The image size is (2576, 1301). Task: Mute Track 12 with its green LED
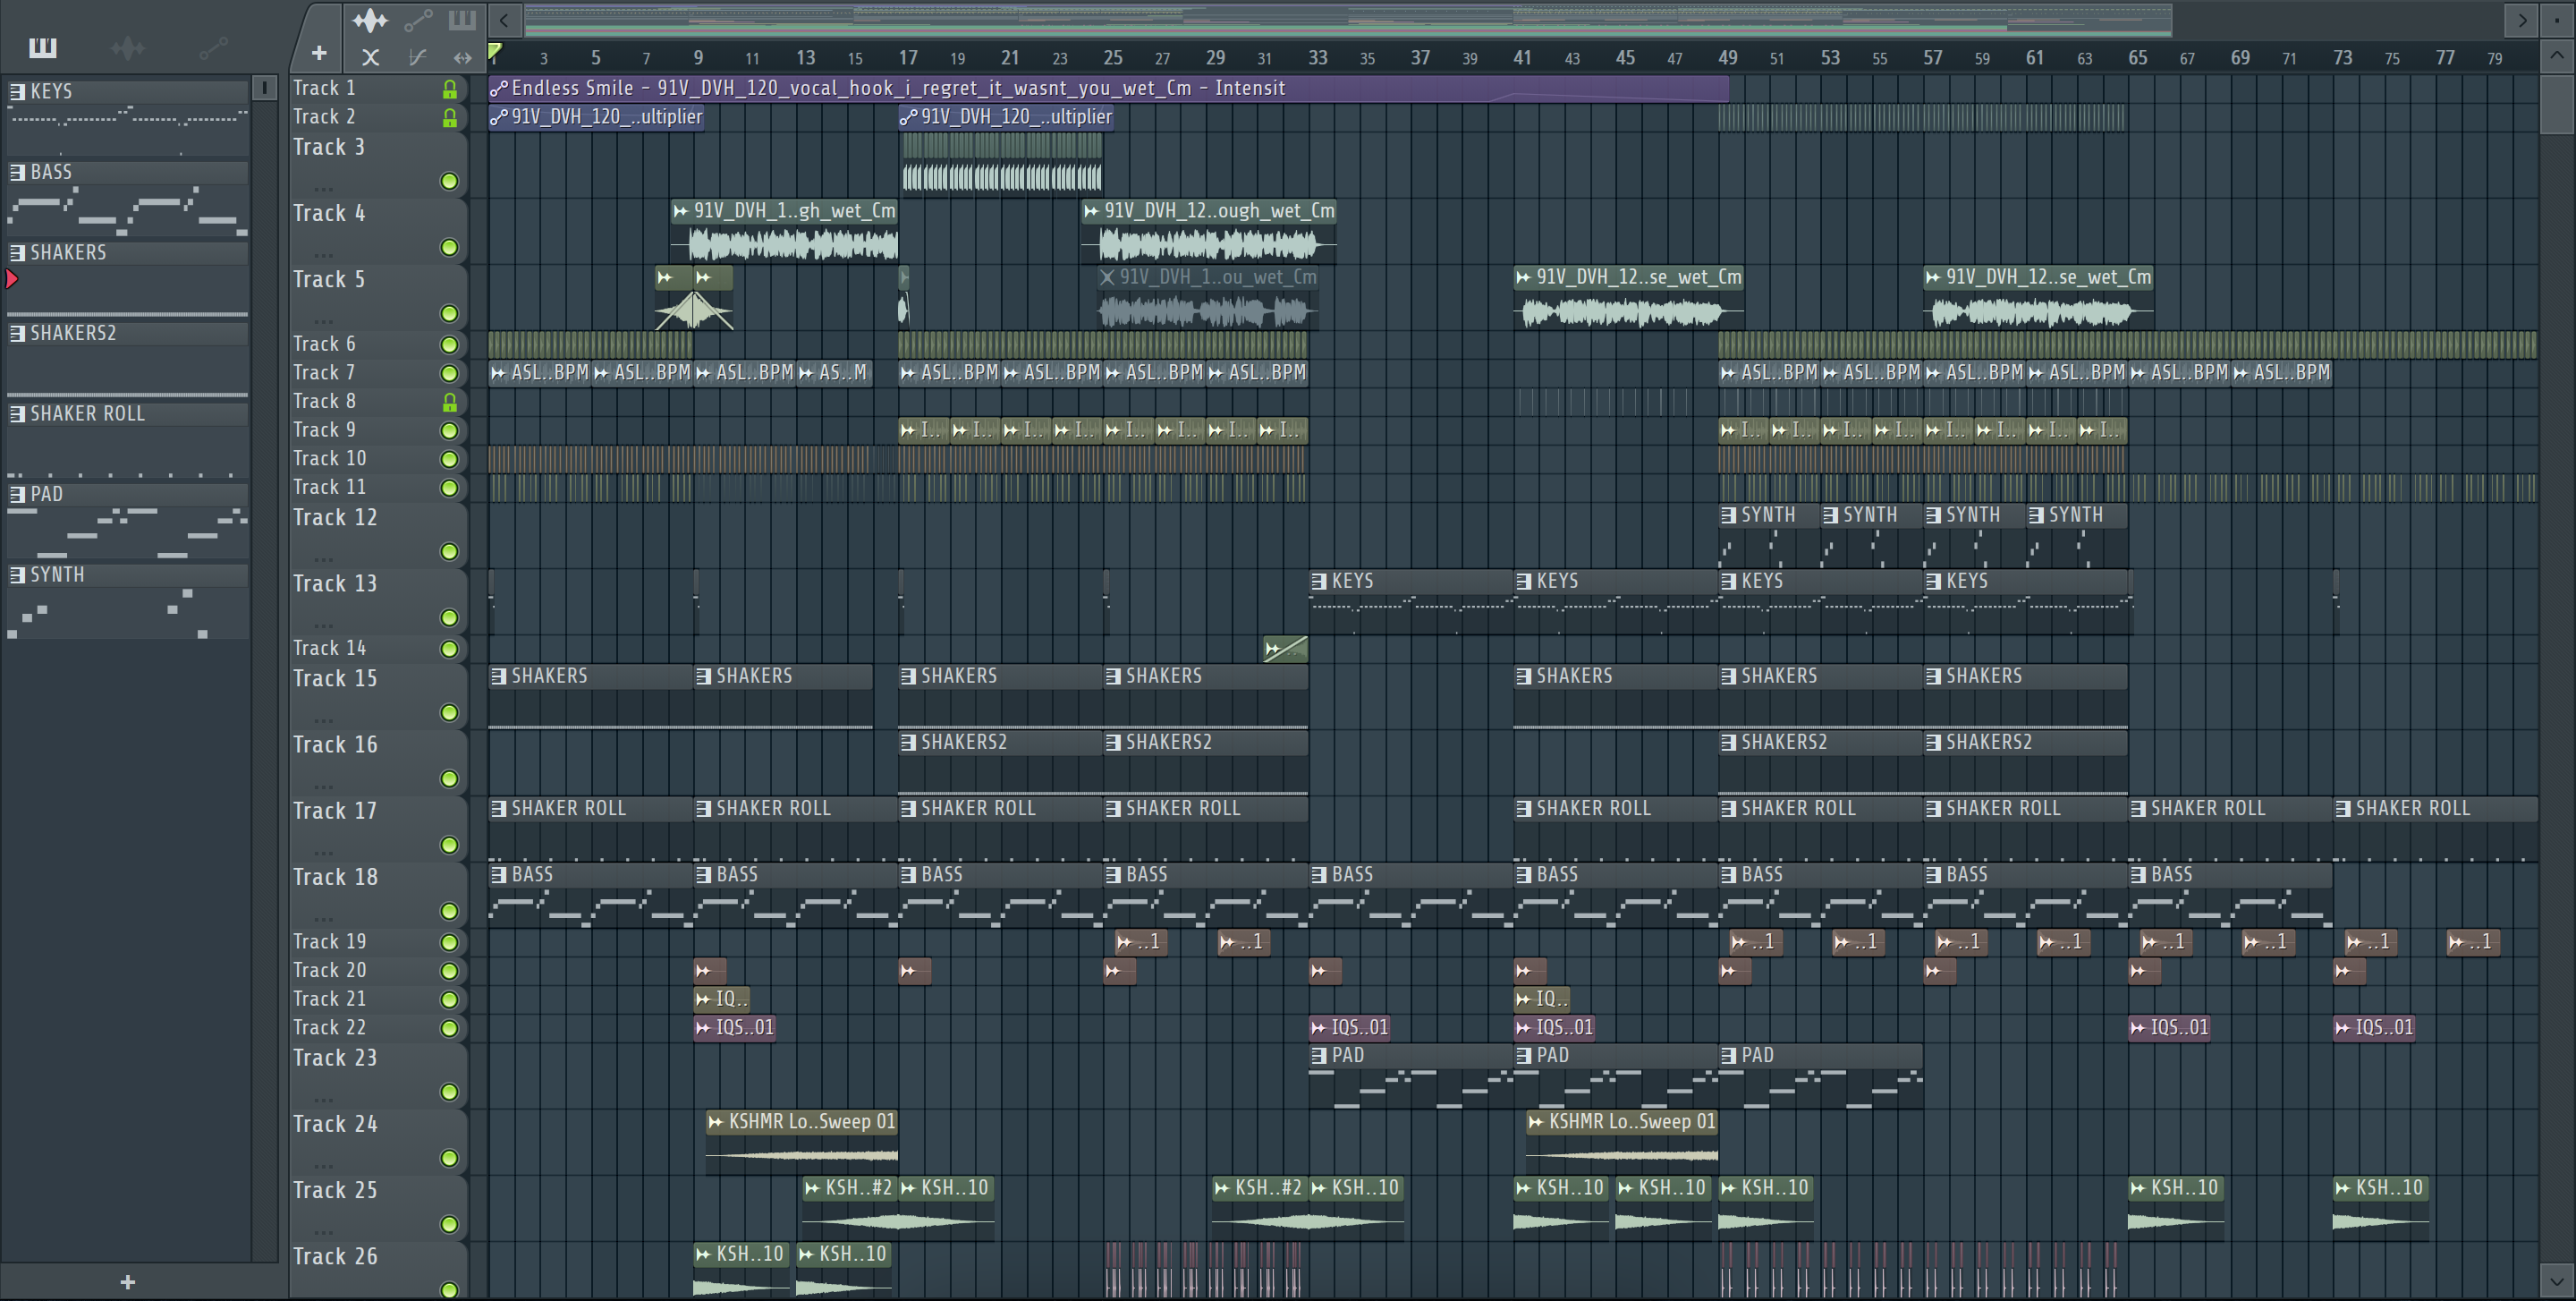pyautogui.click(x=450, y=552)
